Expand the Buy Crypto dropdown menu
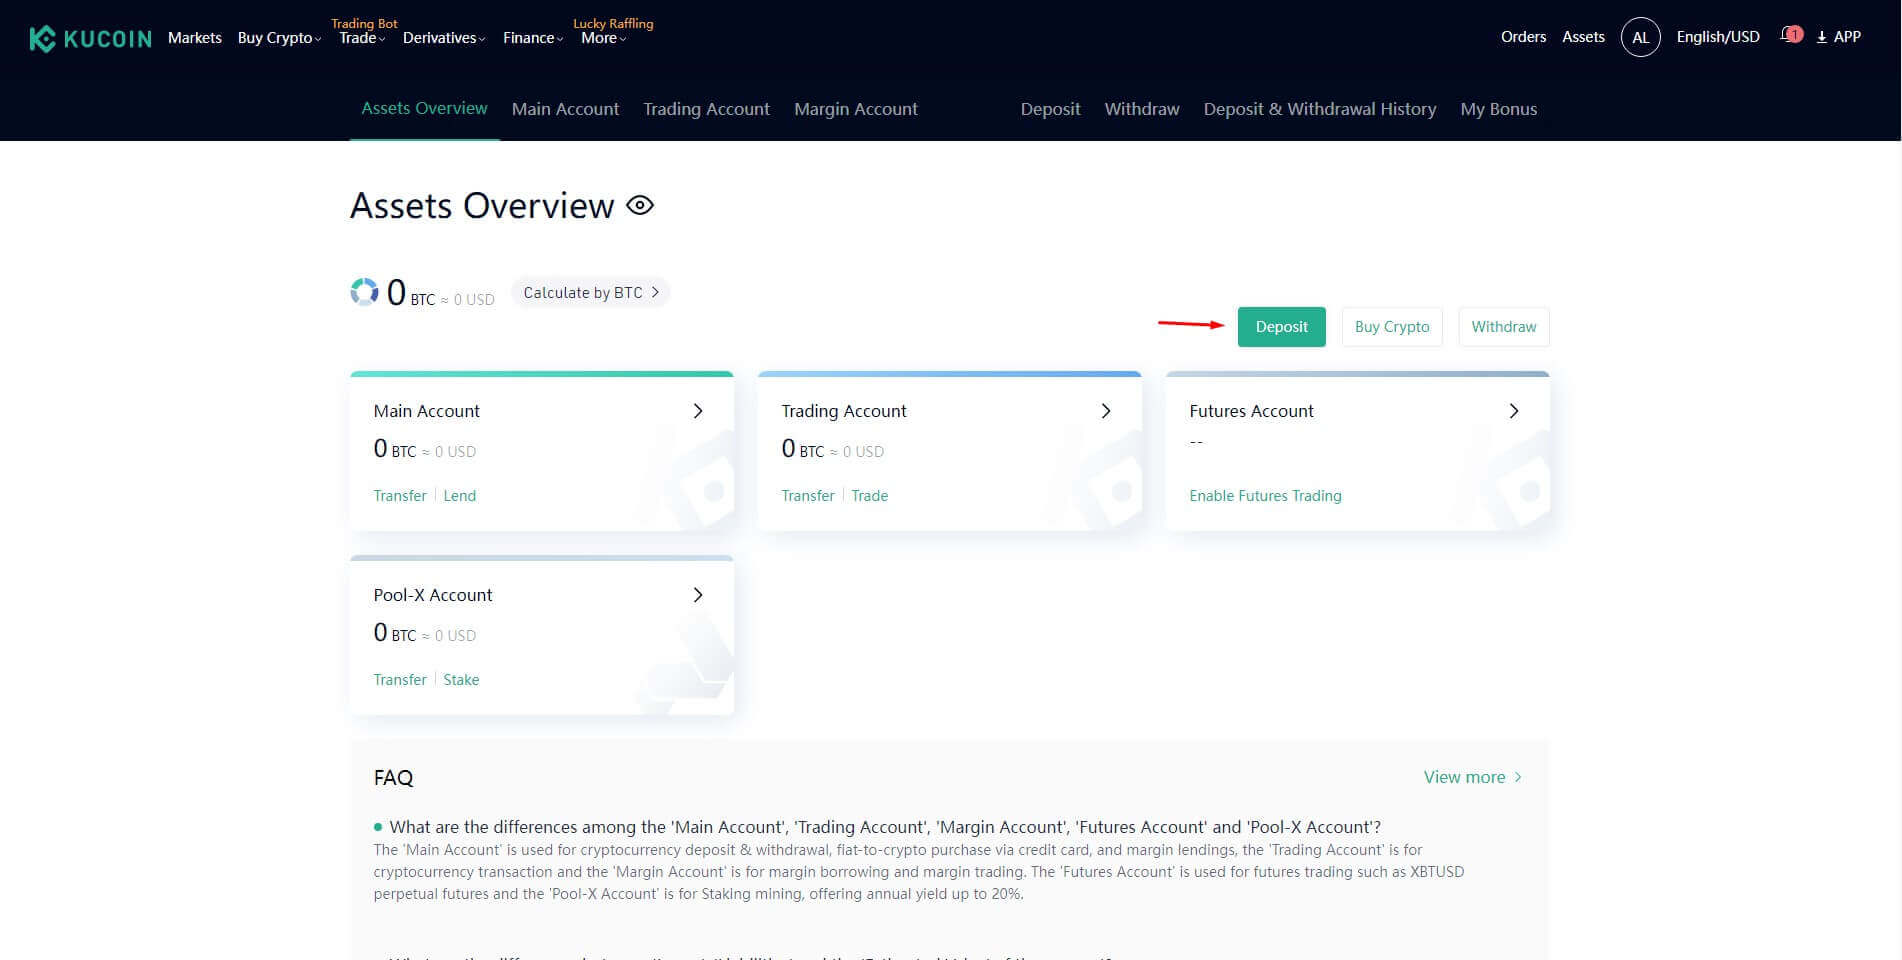This screenshot has height=960, width=1902. pyautogui.click(x=279, y=38)
